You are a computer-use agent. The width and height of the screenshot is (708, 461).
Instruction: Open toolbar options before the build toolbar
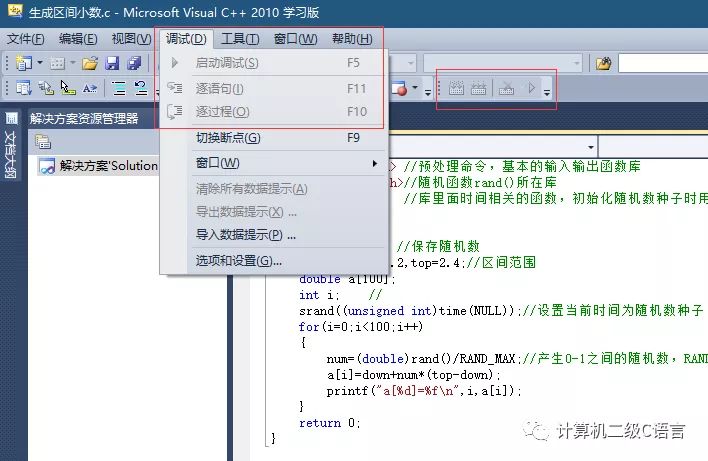[x=428, y=92]
